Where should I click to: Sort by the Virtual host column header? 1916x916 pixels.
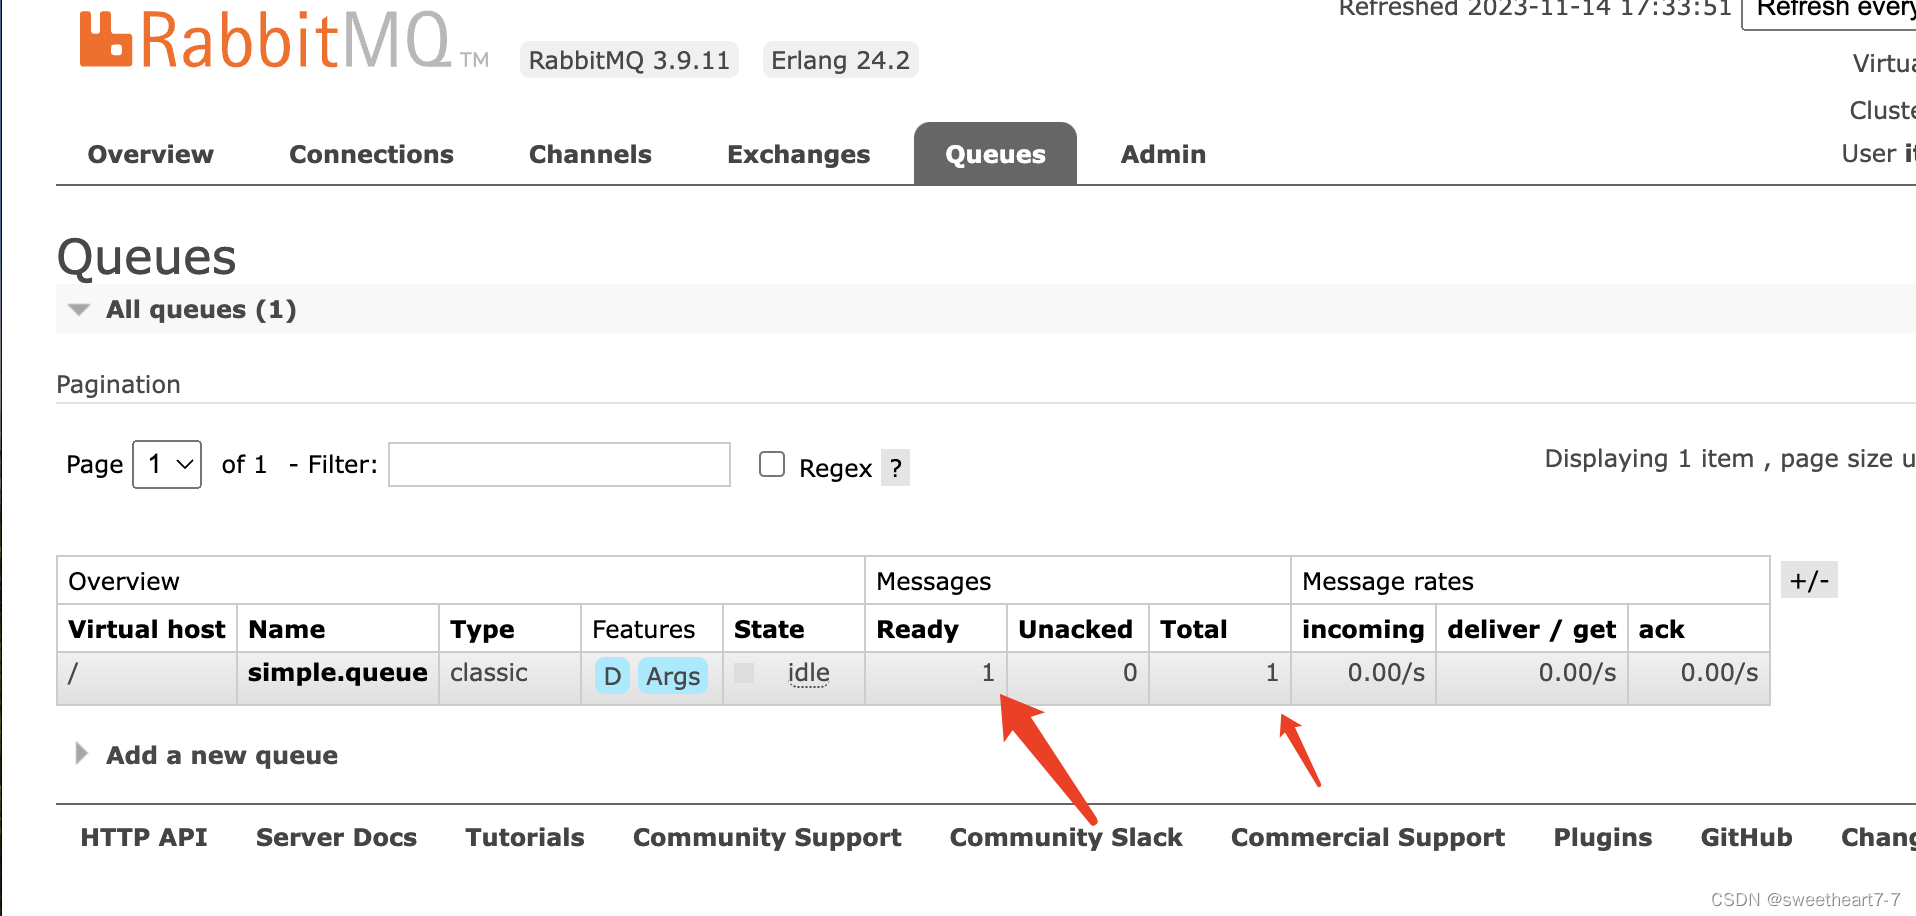click(147, 629)
